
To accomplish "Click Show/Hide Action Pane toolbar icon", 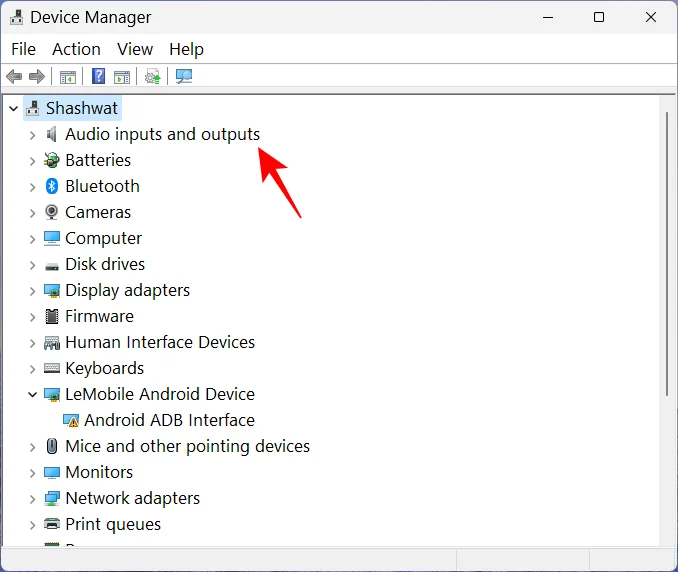I will click(x=122, y=77).
